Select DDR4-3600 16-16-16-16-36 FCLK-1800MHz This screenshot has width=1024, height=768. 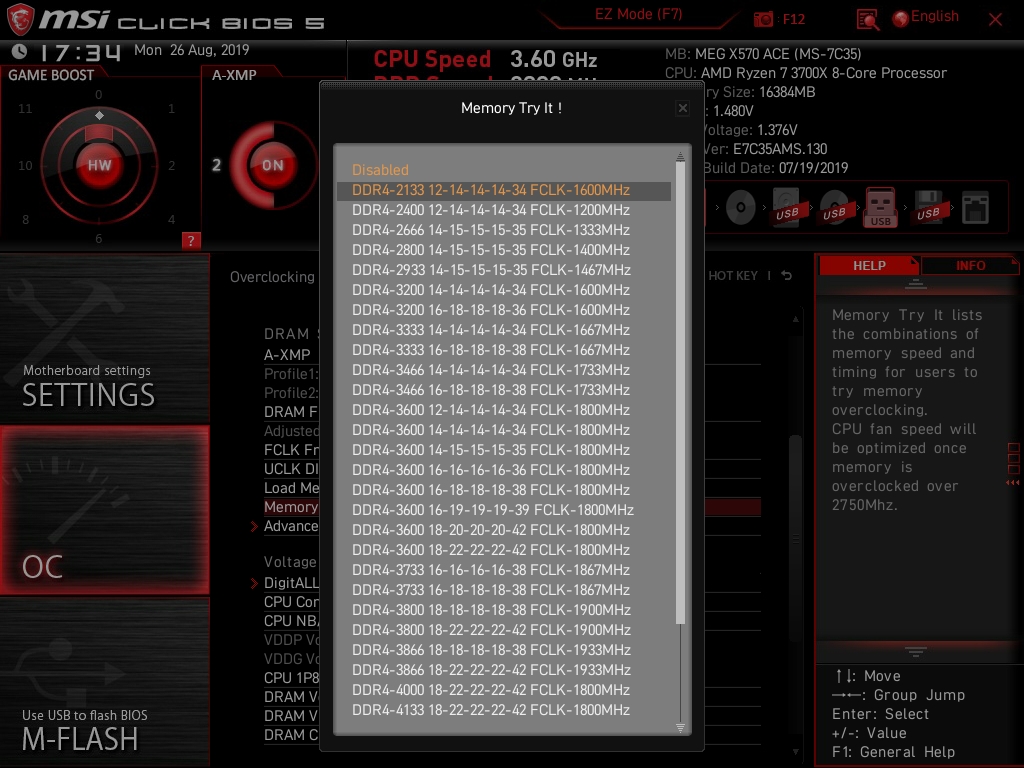pyautogui.click(x=504, y=470)
